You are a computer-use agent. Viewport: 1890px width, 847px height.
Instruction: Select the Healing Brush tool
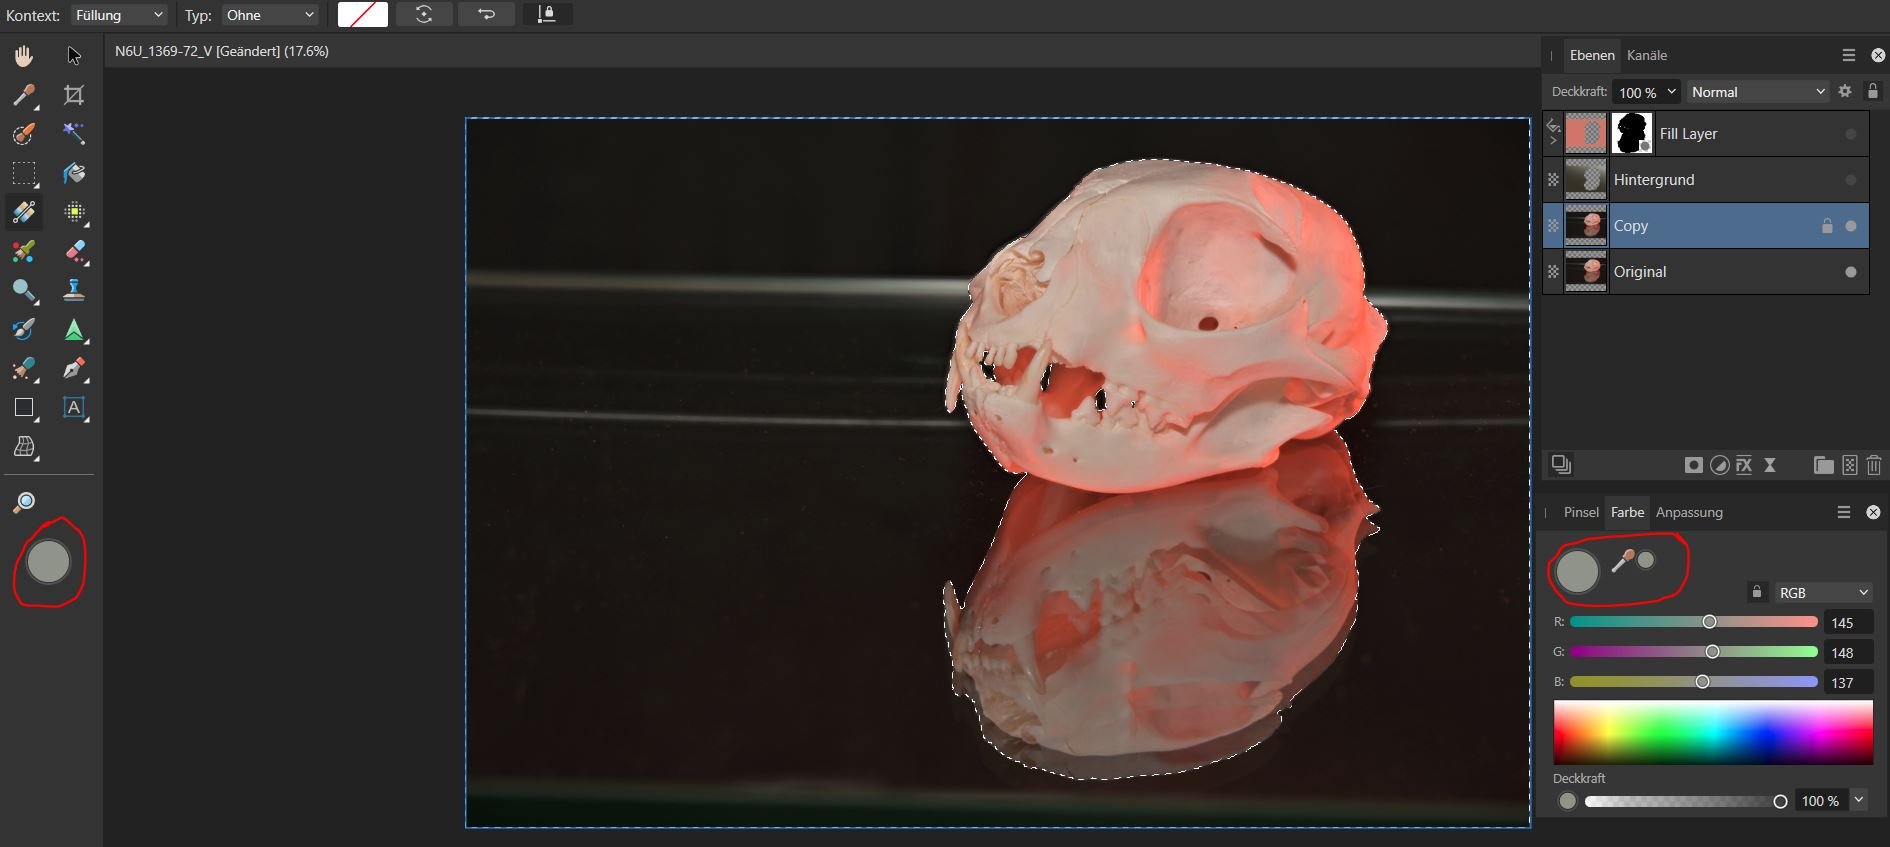point(24,369)
